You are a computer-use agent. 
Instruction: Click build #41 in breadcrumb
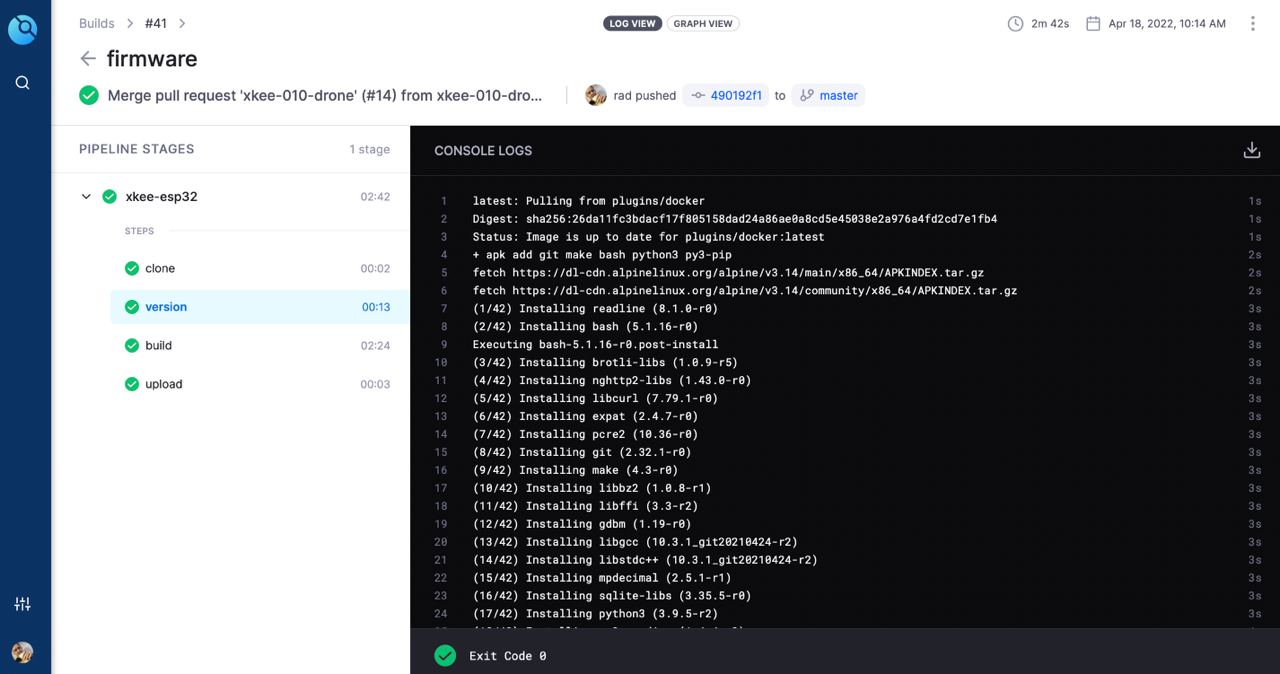click(x=155, y=23)
